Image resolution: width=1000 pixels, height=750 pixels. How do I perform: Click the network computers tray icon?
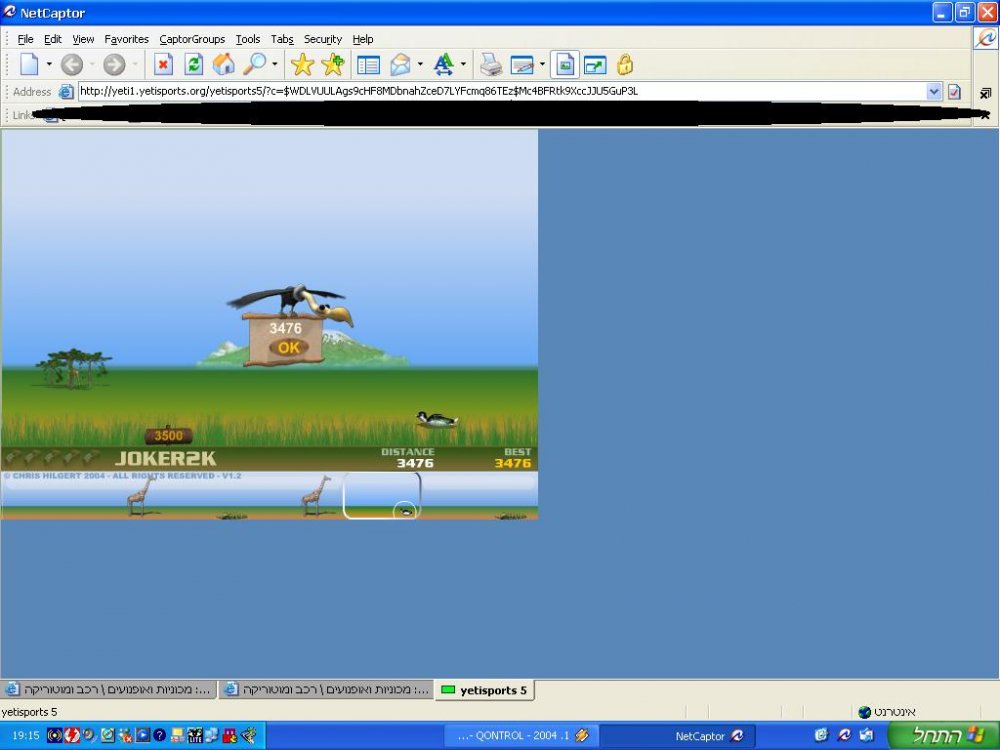point(211,735)
